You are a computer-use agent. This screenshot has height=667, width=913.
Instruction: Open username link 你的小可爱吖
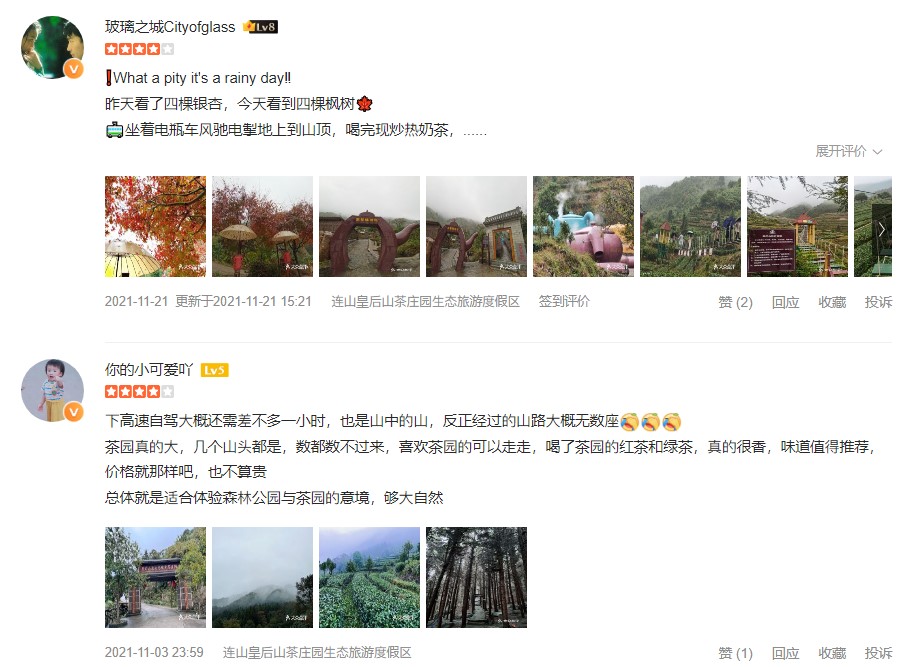coord(149,370)
